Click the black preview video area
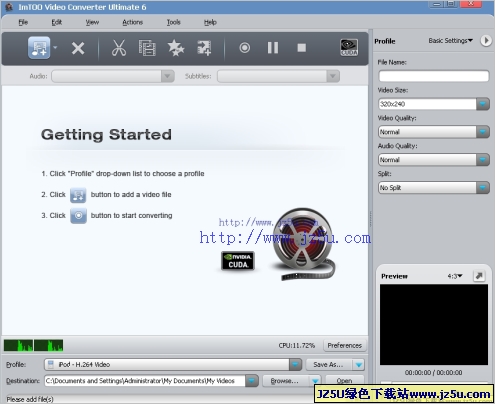This screenshot has height=404, width=495. click(x=434, y=325)
